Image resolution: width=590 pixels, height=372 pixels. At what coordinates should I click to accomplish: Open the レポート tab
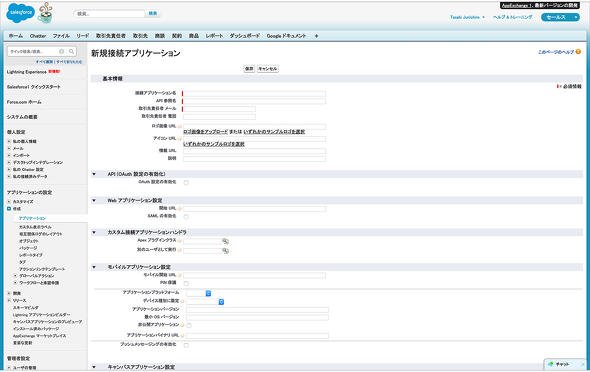point(214,36)
